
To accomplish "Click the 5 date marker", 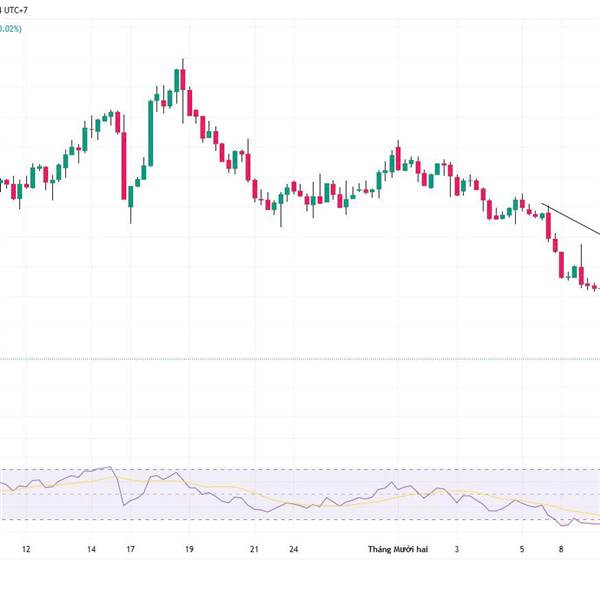I will (522, 549).
